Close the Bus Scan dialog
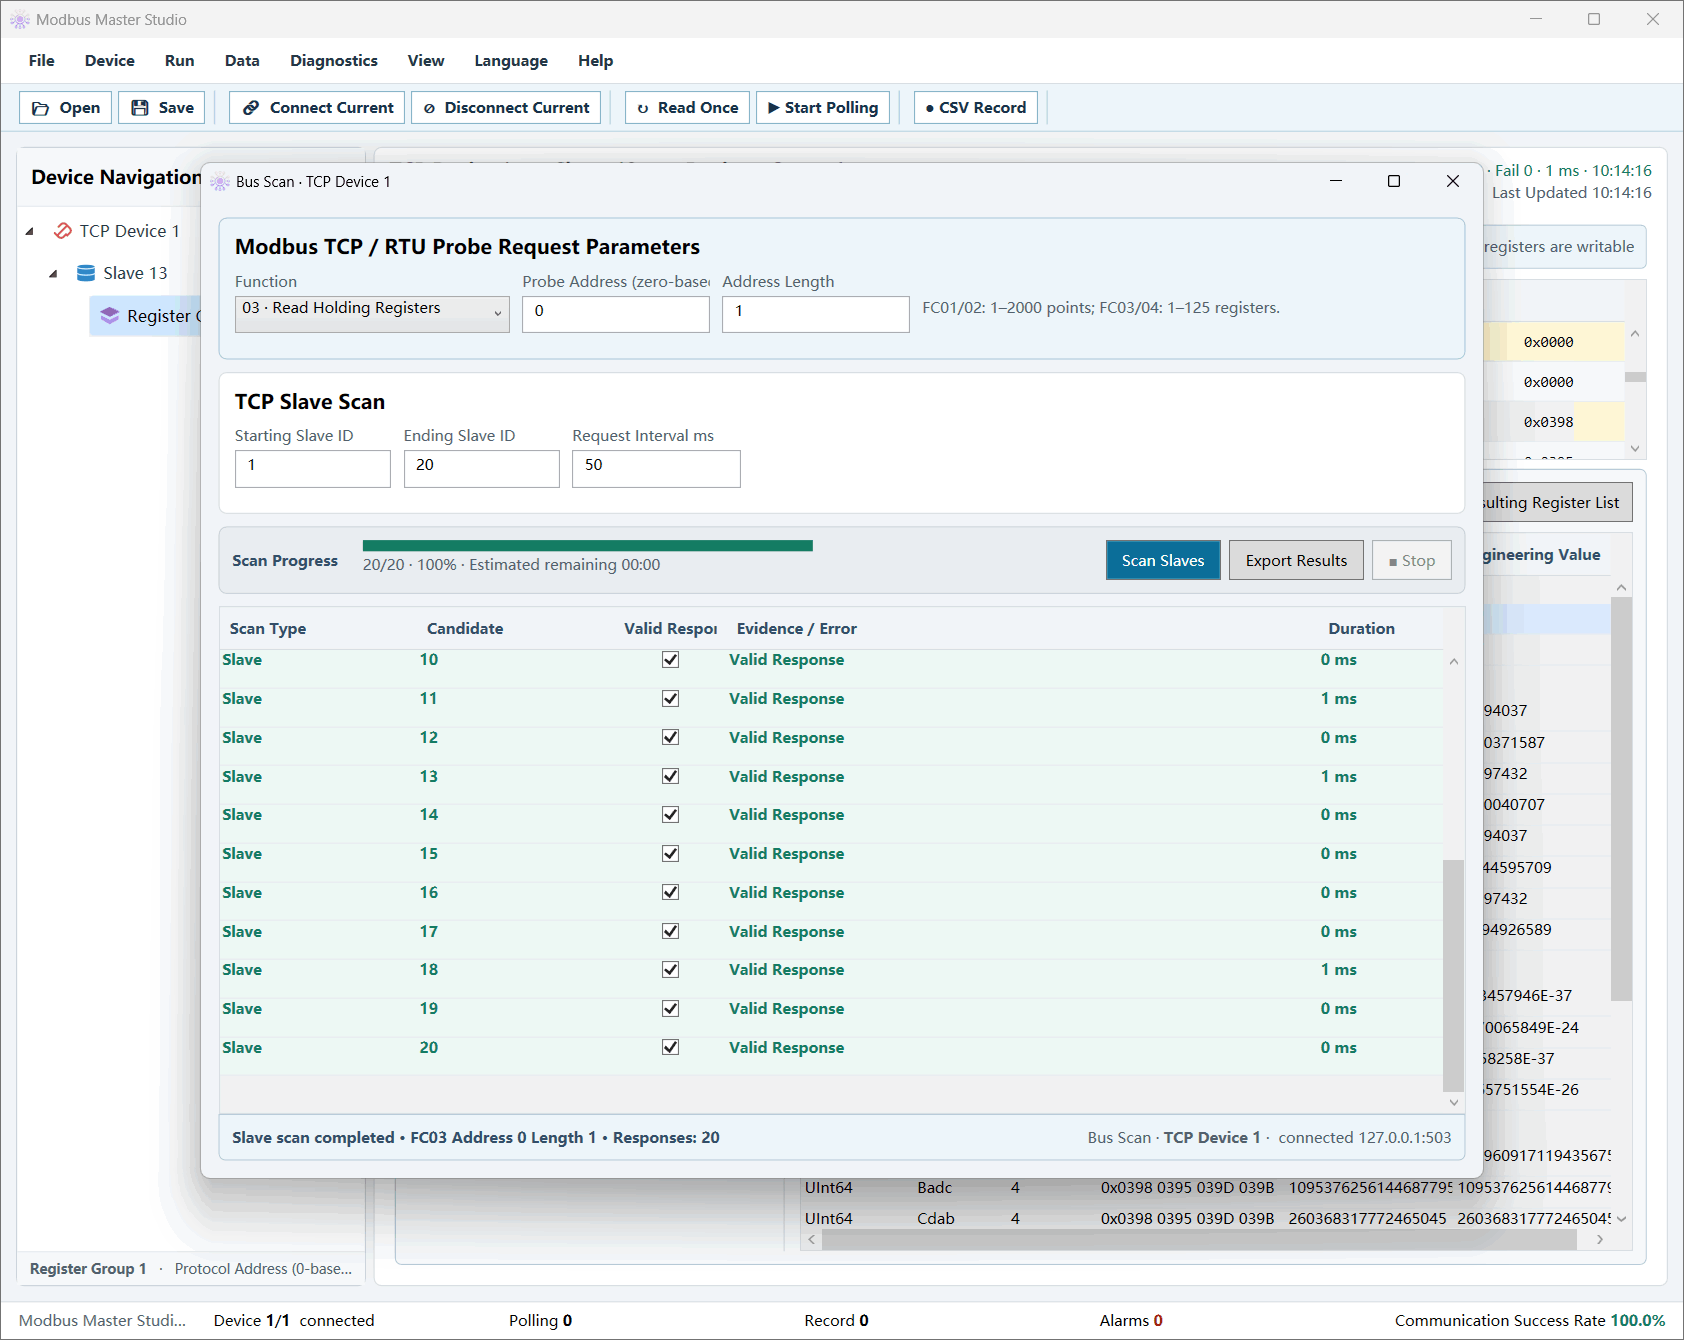Screen dimensions: 1684x1340 (1452, 181)
